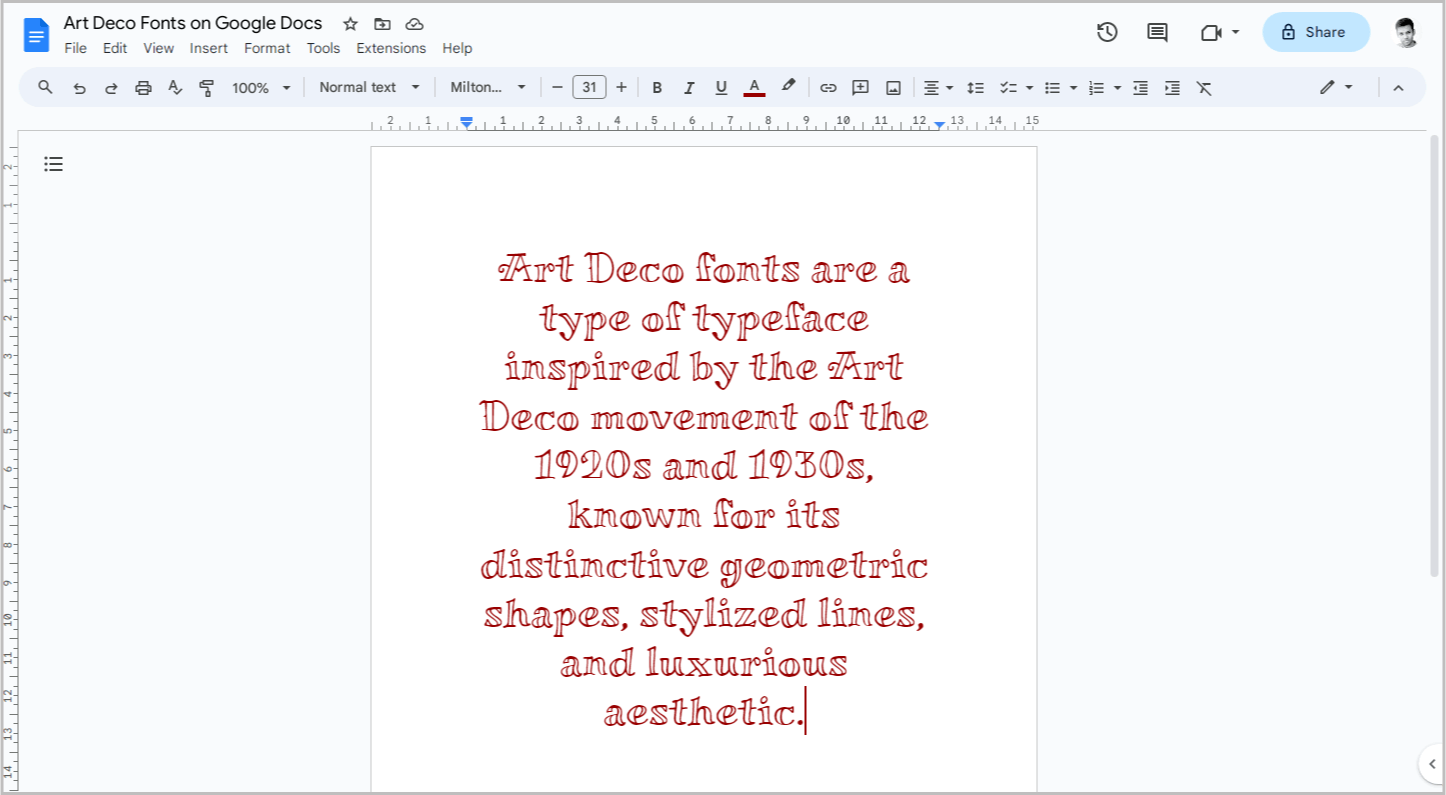Star the Art Deco Fonts document
Screen dimensions: 1446x795
click(349, 23)
